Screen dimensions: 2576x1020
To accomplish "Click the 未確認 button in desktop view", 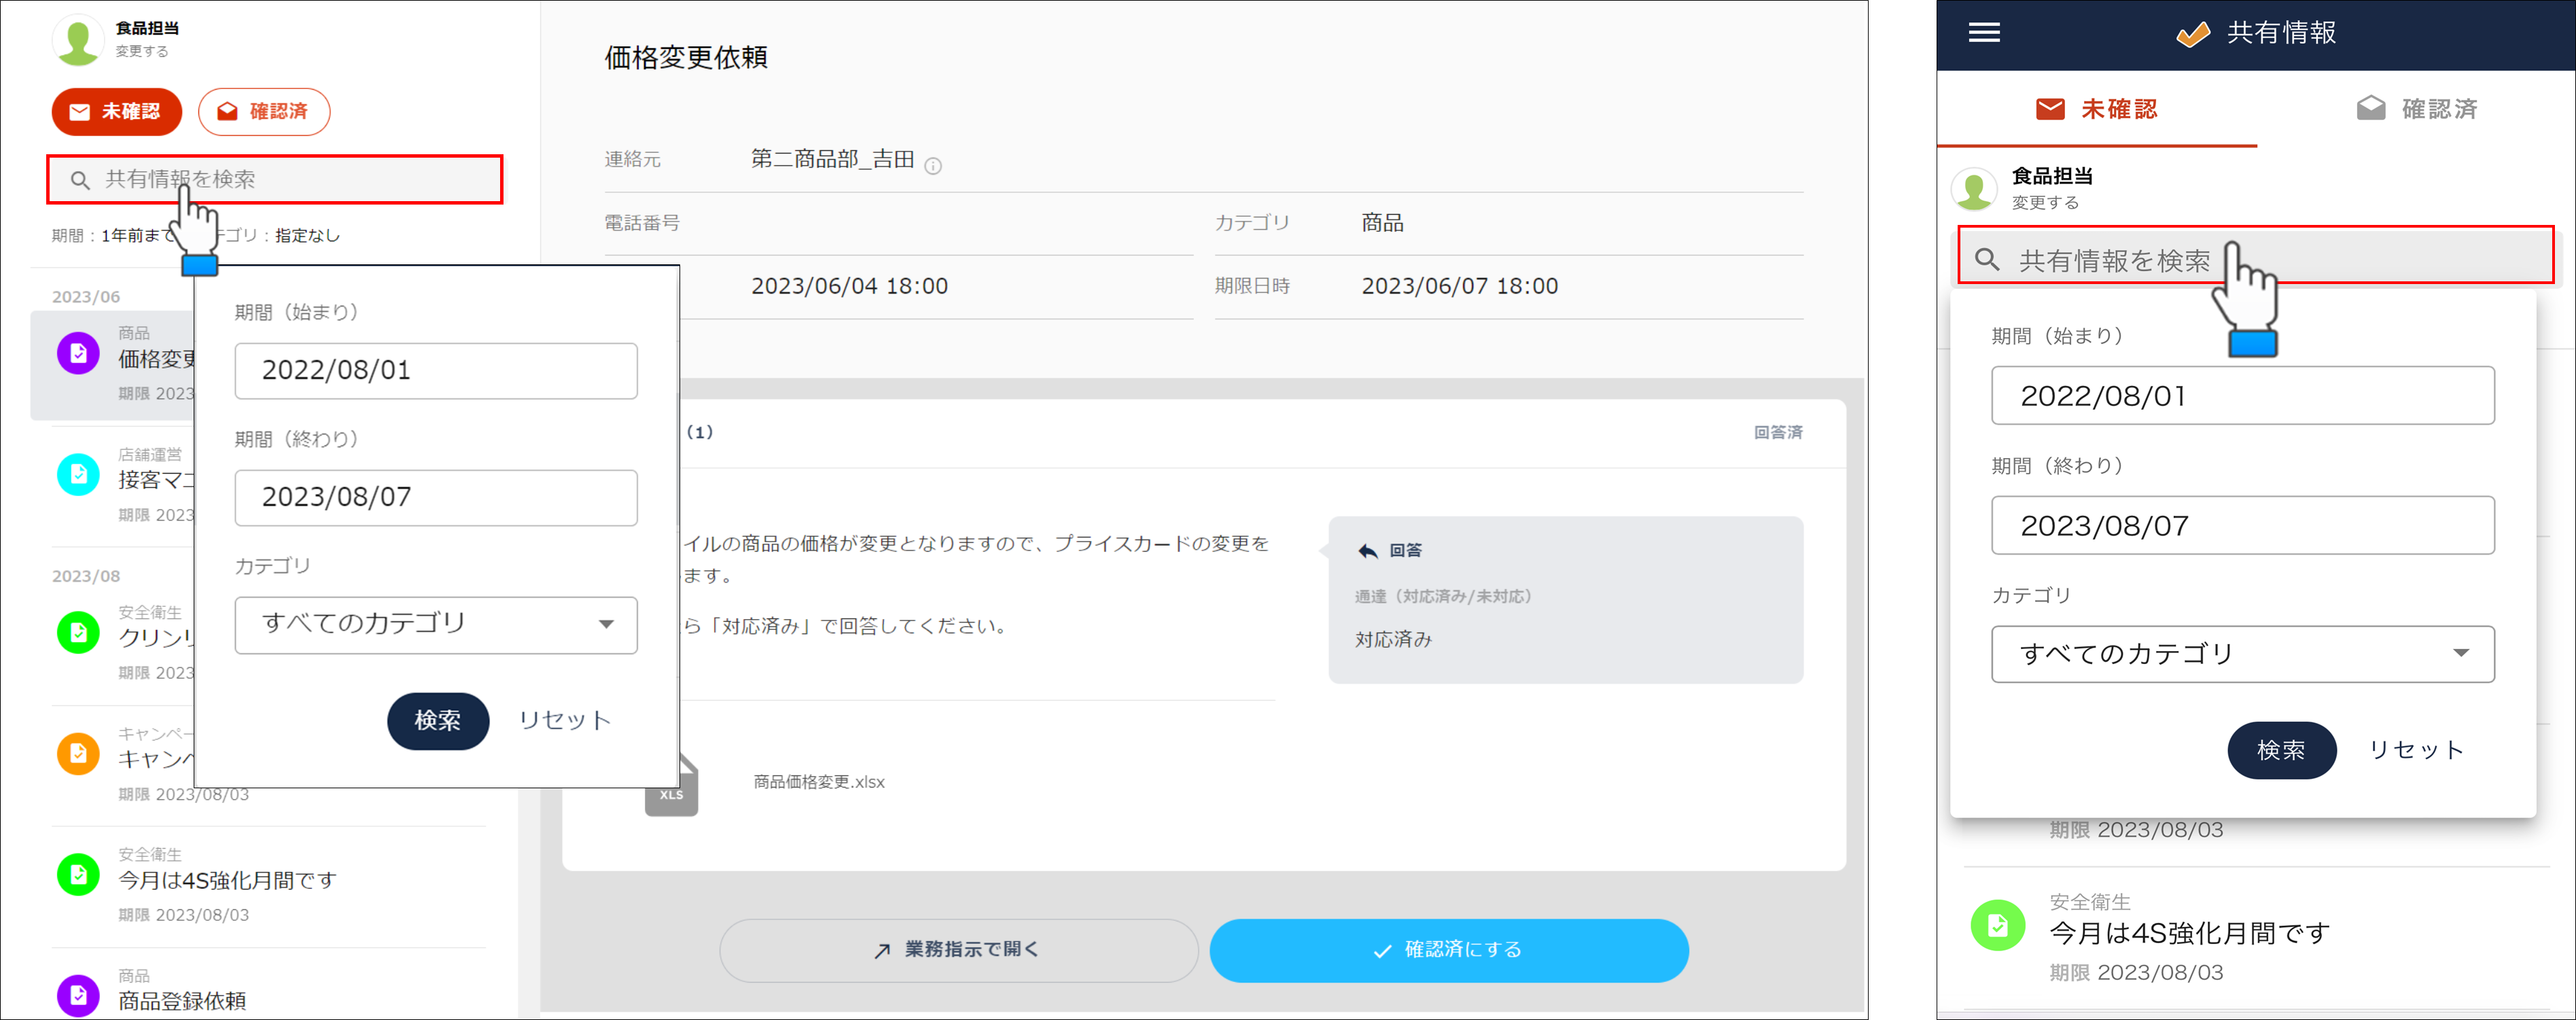I will [x=117, y=111].
